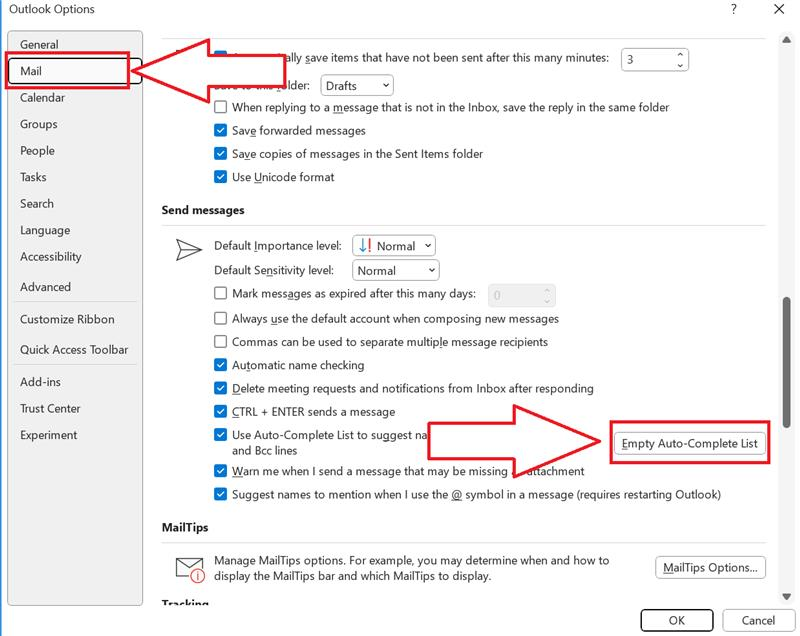This screenshot has height=636, width=800.
Task: Confirm settings with the OK button
Action: click(677, 620)
